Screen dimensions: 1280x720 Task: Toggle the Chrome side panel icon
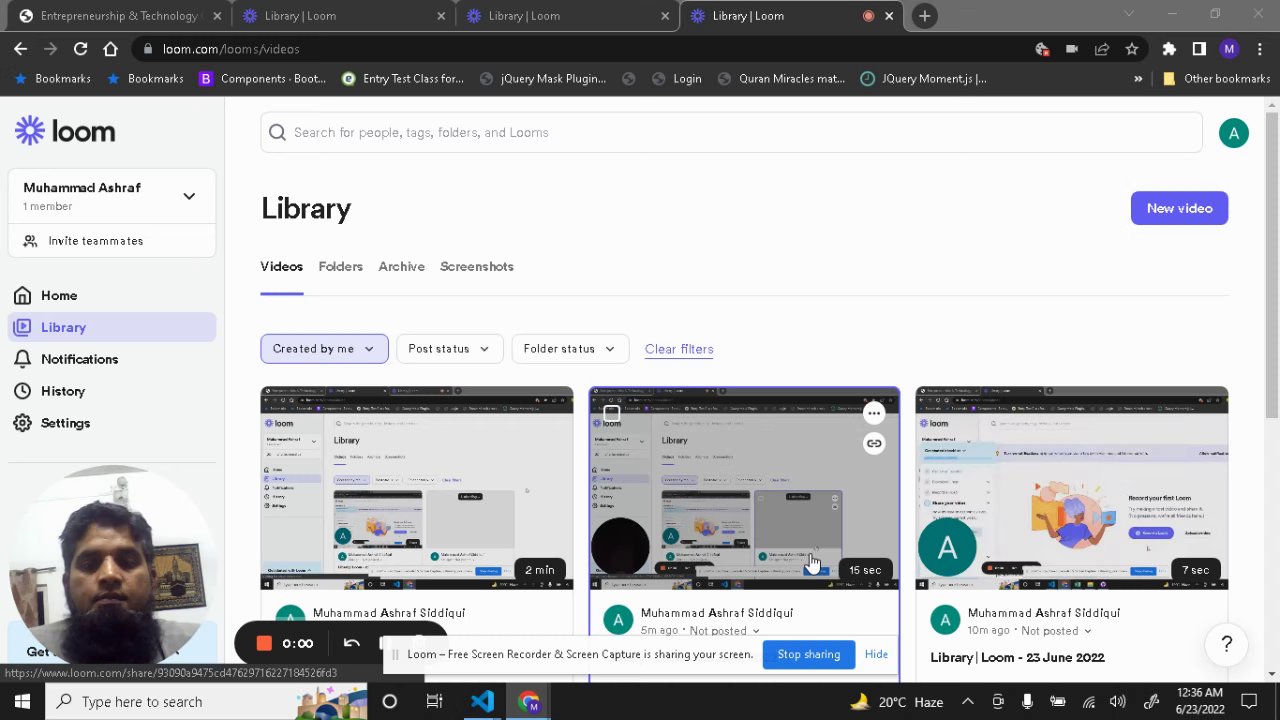(x=1199, y=48)
